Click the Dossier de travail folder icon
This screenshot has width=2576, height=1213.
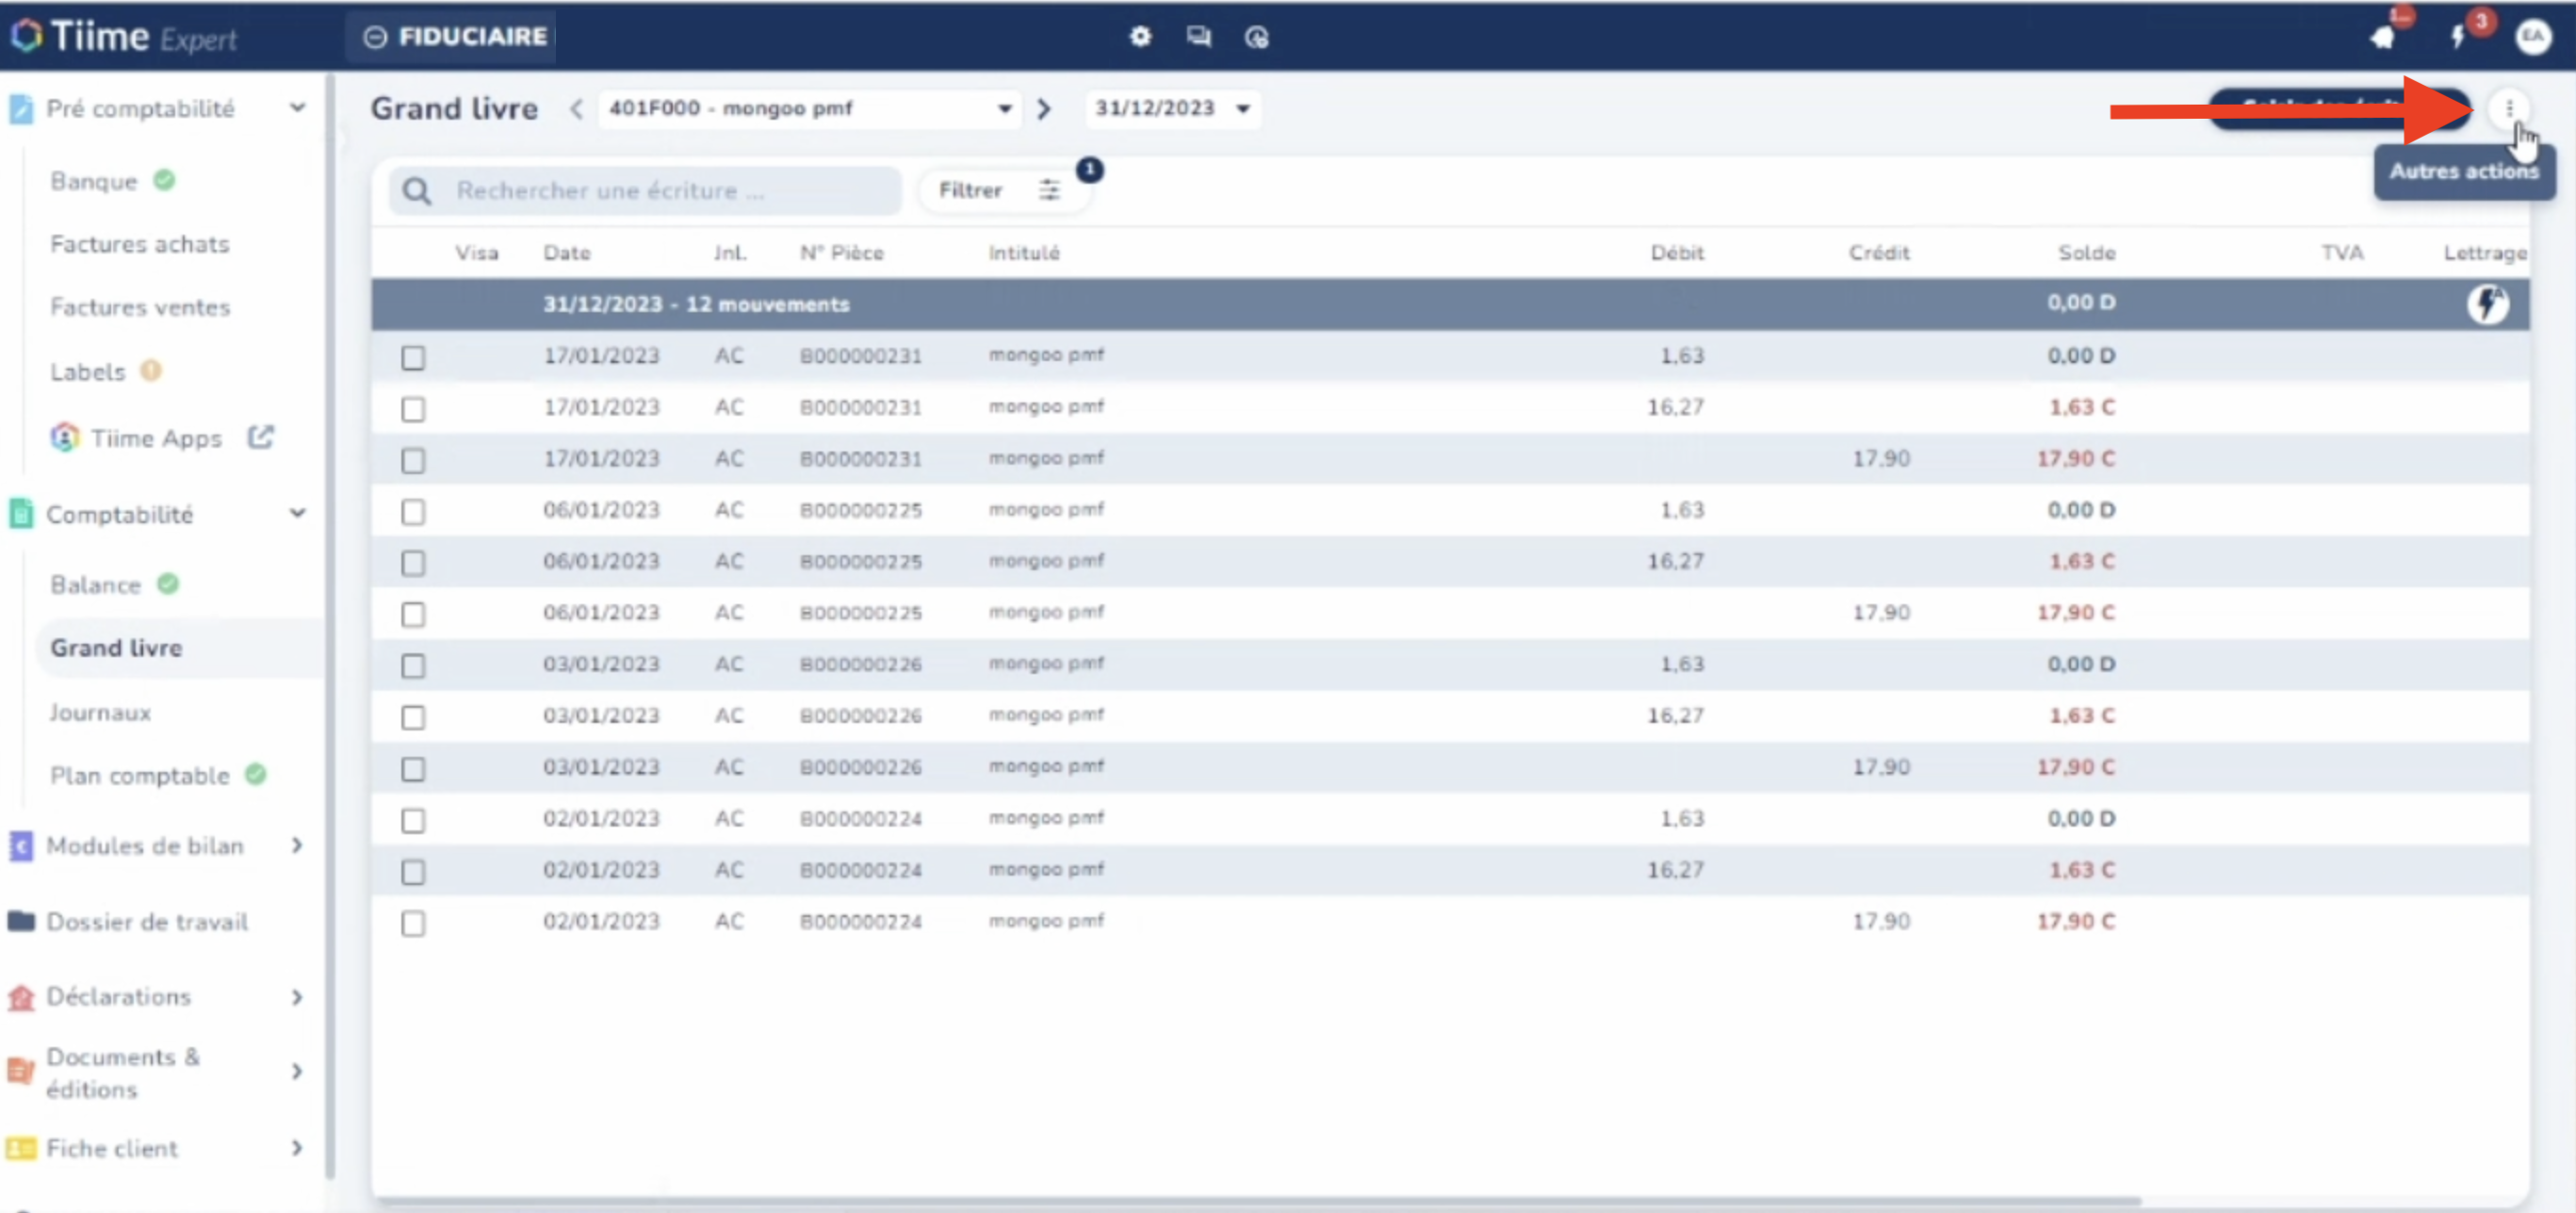coord(21,921)
